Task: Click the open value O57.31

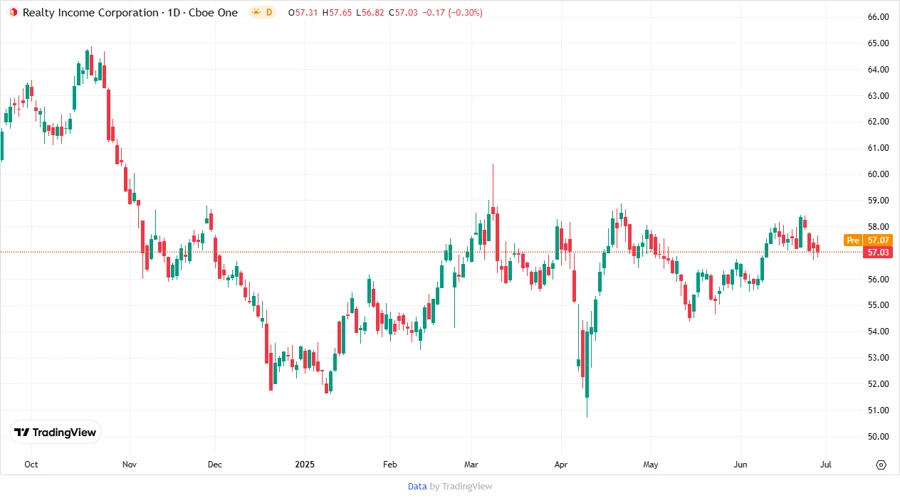Action: point(302,13)
